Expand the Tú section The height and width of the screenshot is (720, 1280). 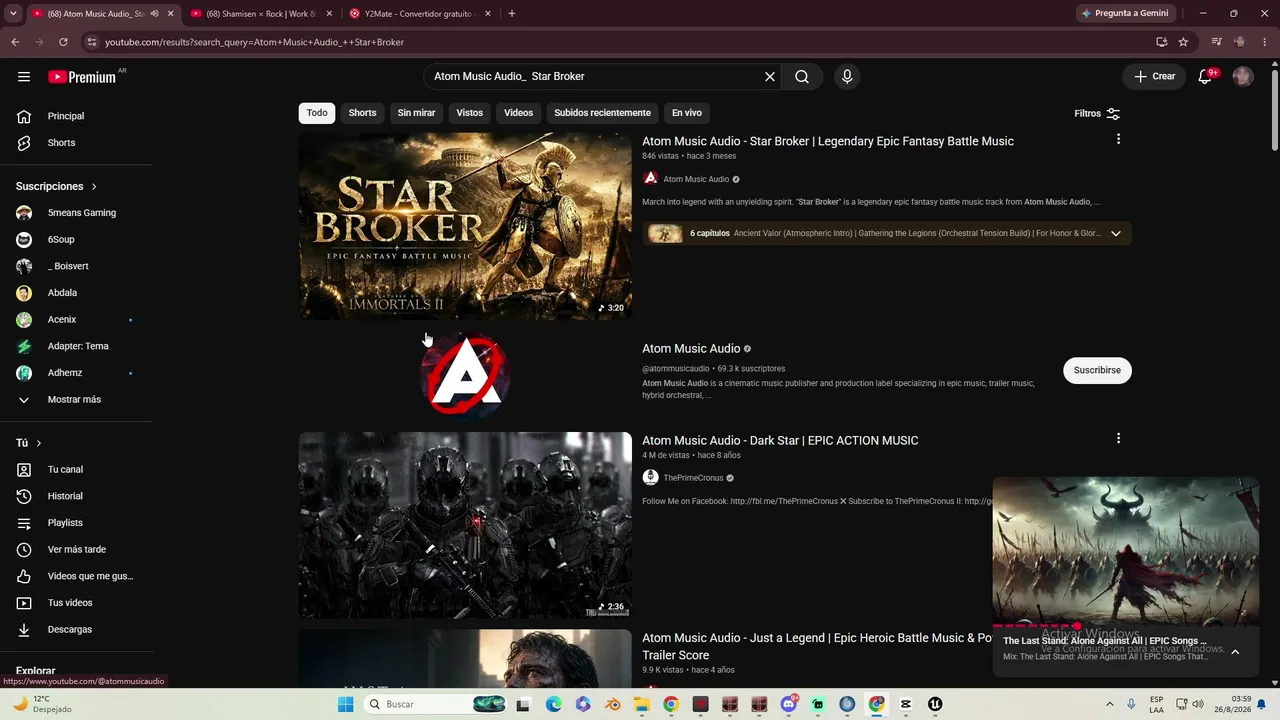click(29, 443)
